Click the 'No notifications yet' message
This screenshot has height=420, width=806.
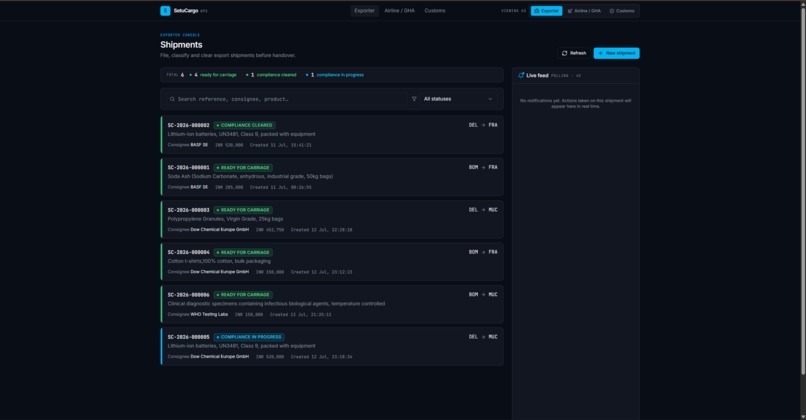[576, 103]
